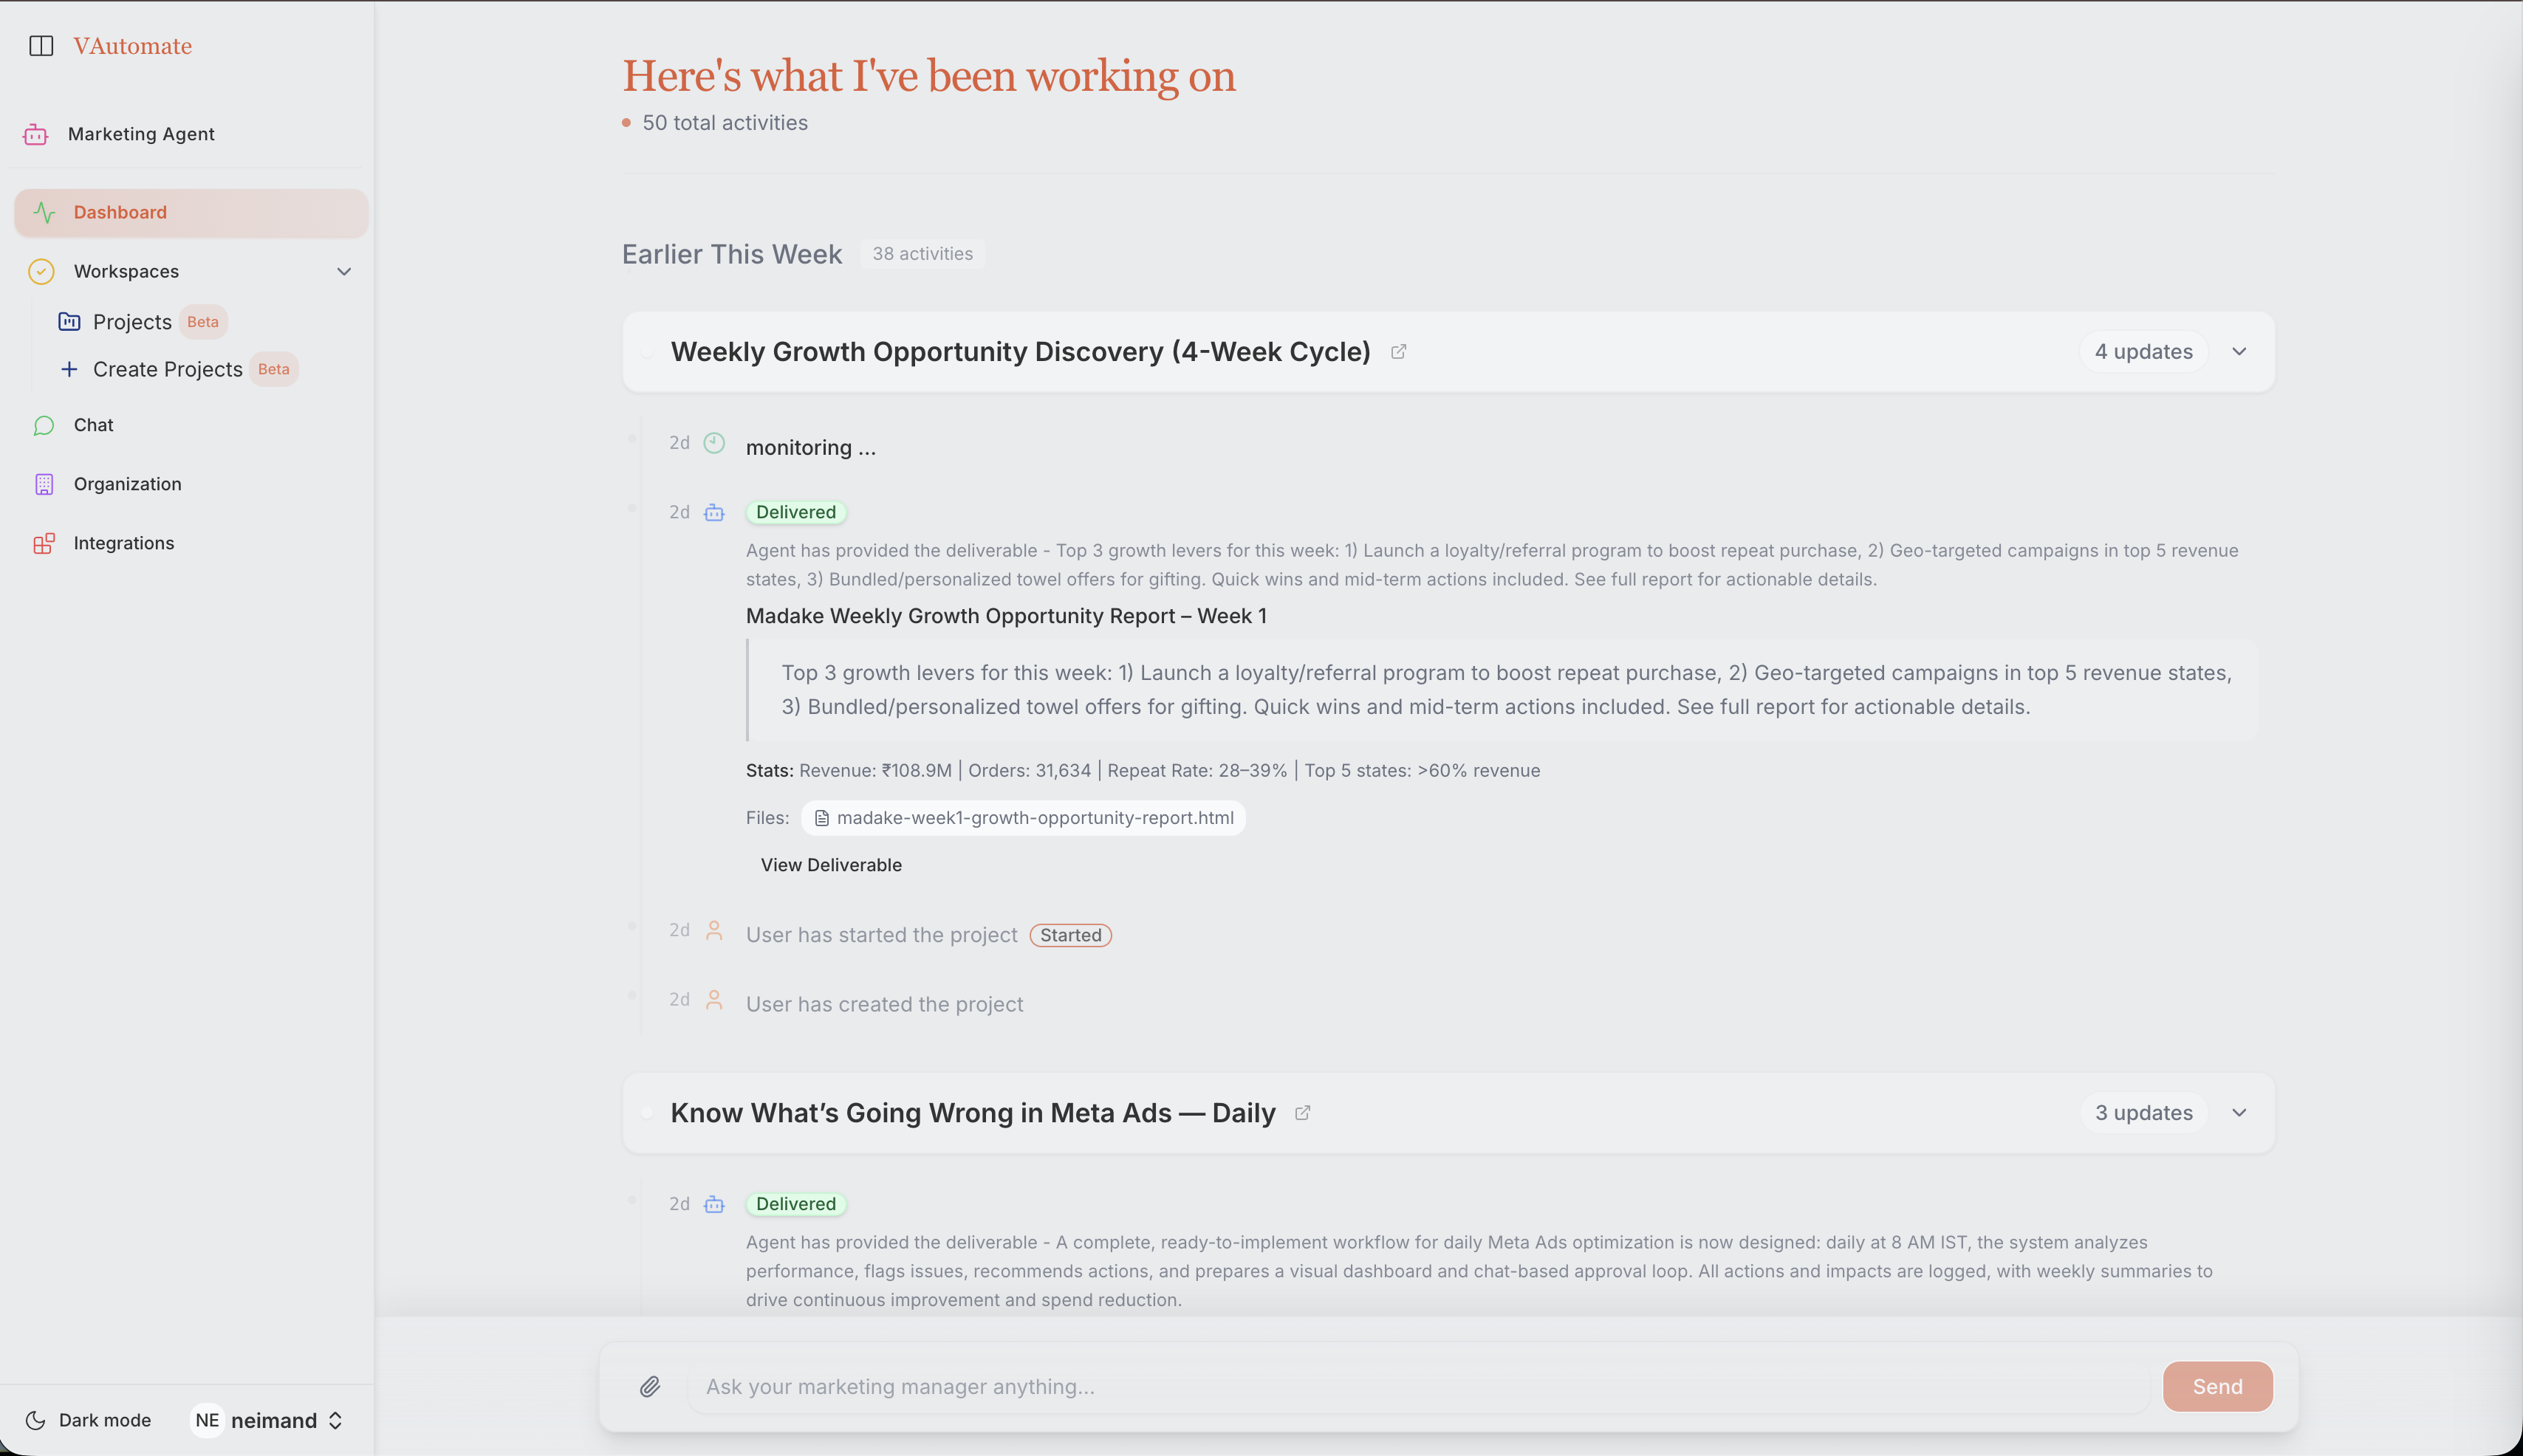Click the Ask your marketing manager input
This screenshot has width=2523, height=1456.
(x=1418, y=1386)
